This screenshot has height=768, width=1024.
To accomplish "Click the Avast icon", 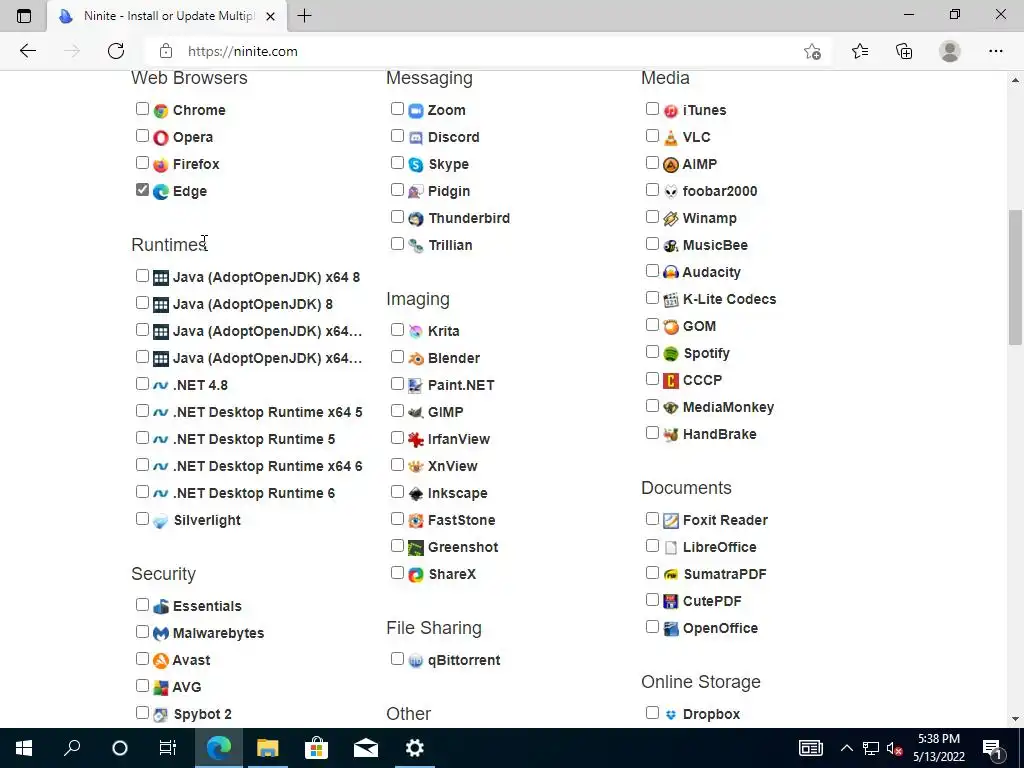I will pyautogui.click(x=161, y=660).
